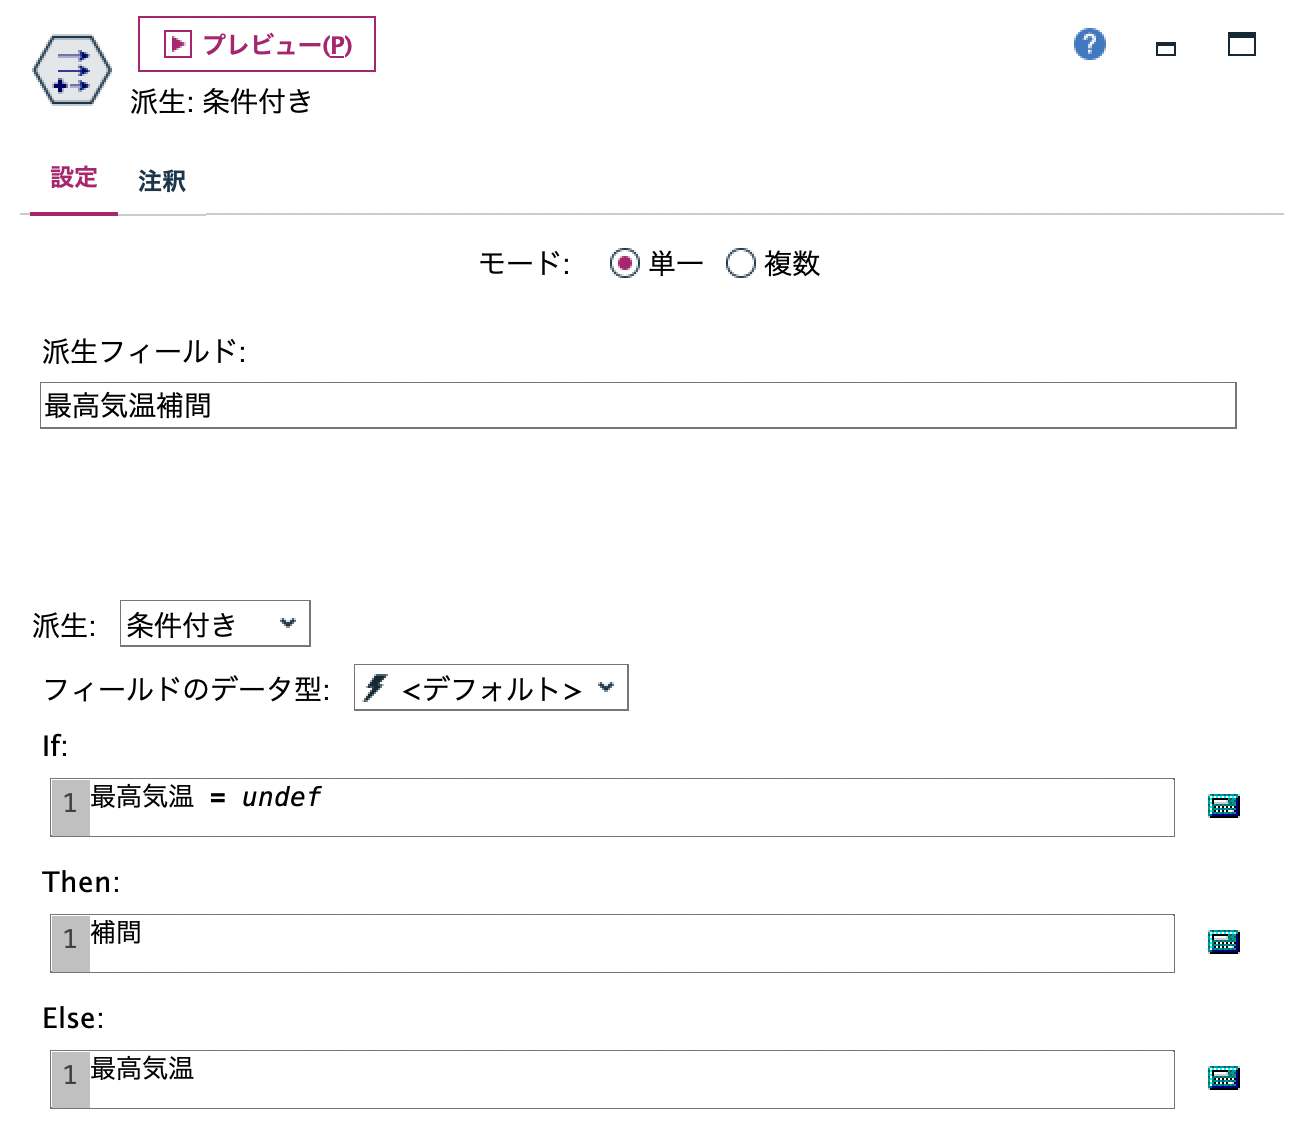1296x1130 pixels.
Task: Select the 設定 tab
Action: tap(73, 178)
